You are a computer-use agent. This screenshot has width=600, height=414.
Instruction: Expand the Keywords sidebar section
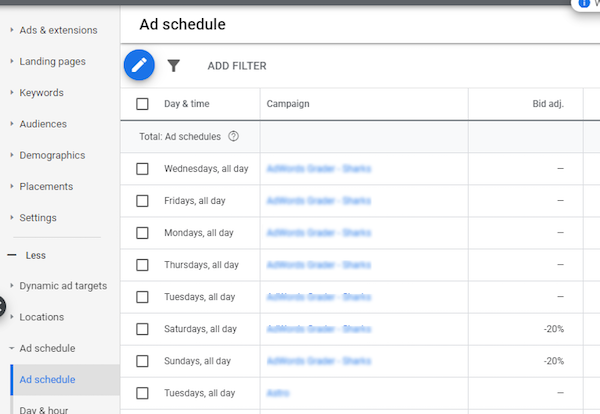click(x=41, y=93)
